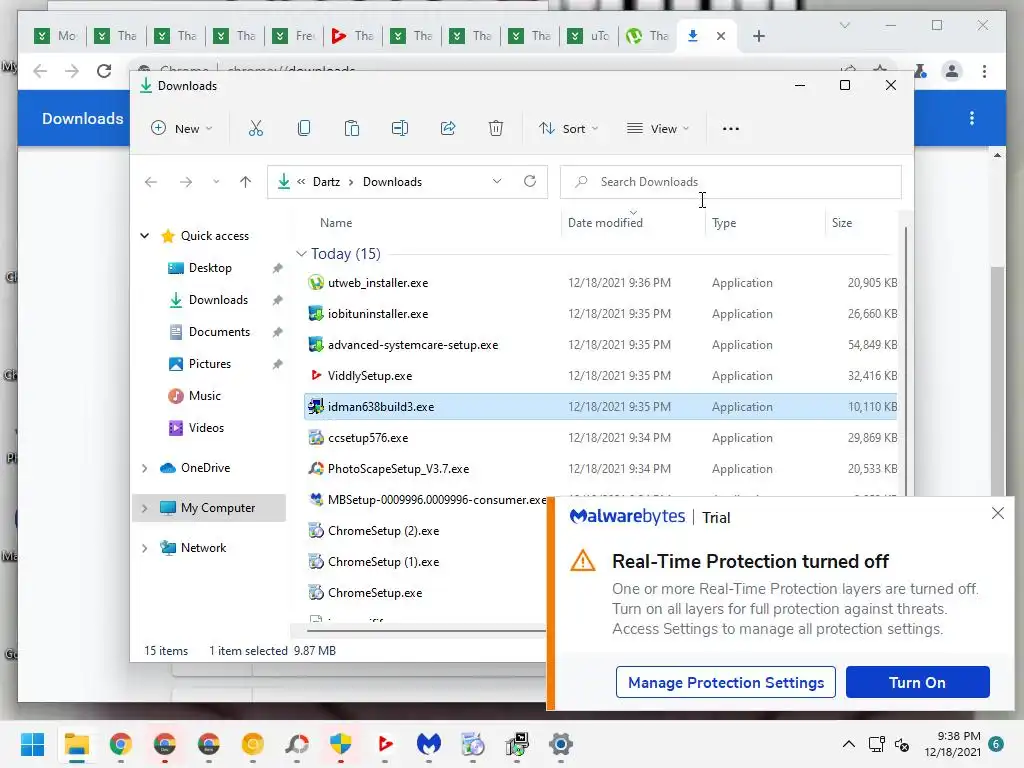Open Viddly red play icon on taskbar

385,744
